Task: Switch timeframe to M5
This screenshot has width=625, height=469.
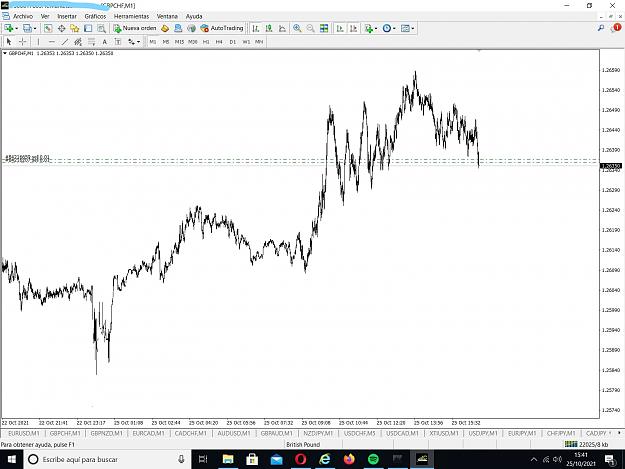Action: 166,42
